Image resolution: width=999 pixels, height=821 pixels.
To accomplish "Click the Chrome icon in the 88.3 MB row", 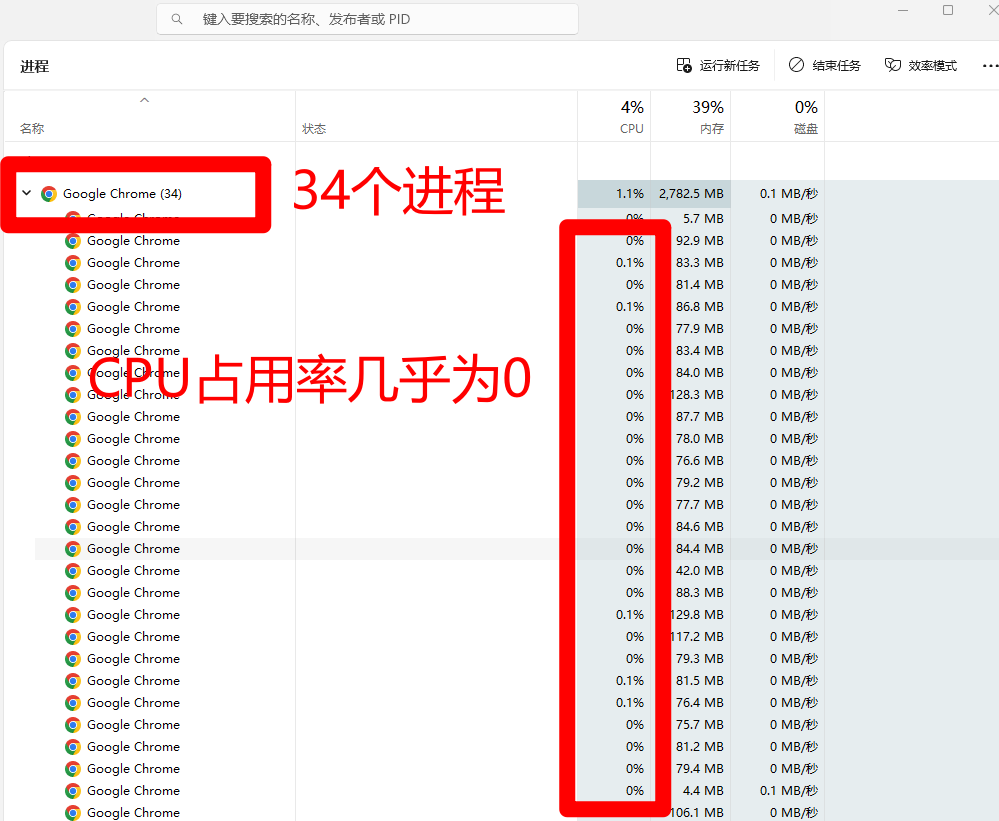I will 73,593.
